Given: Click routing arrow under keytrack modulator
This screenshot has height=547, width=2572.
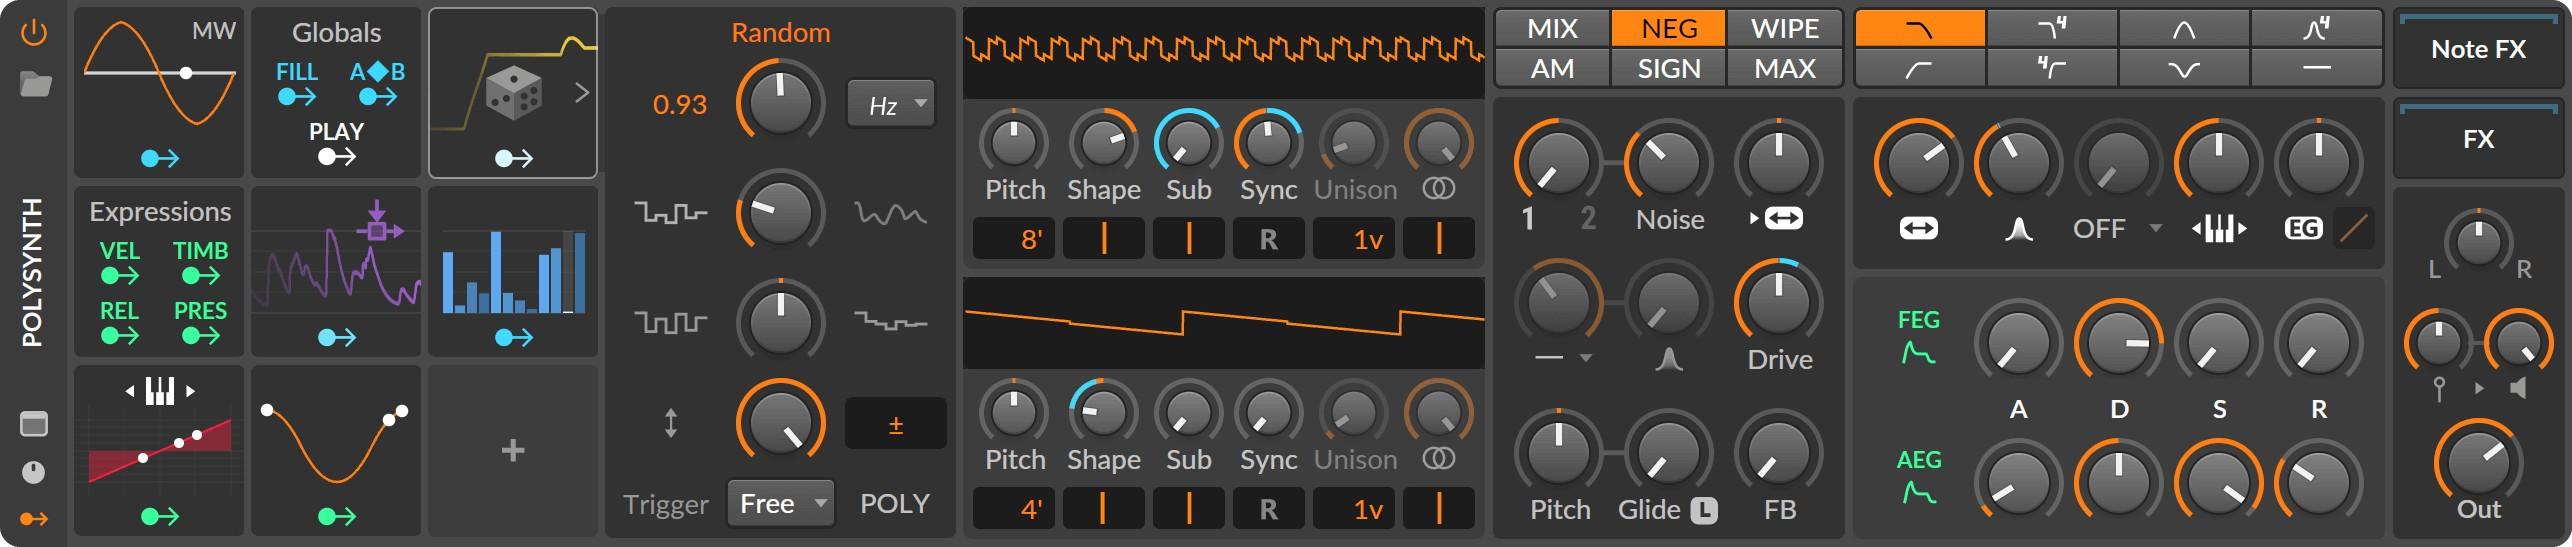Looking at the screenshot, I should (159, 516).
